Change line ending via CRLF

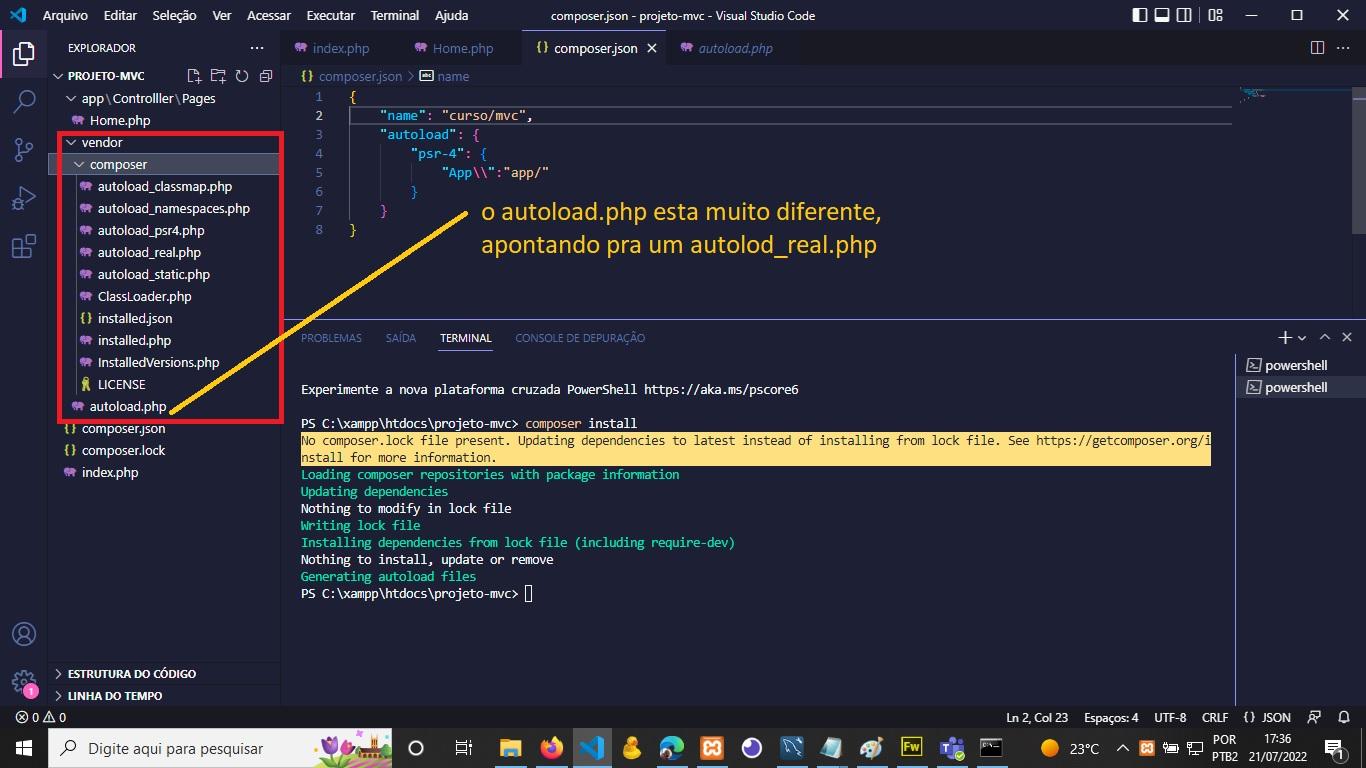[x=1215, y=717]
